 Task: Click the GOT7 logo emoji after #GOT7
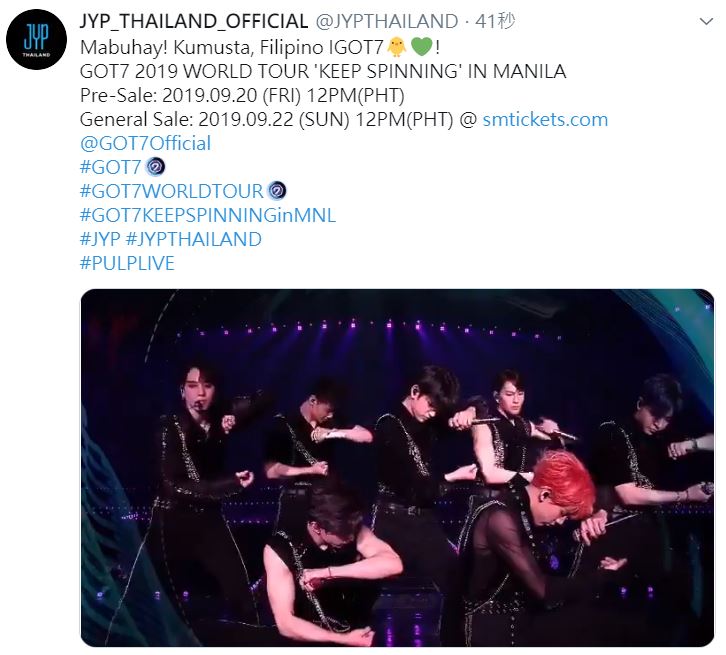tap(155, 167)
